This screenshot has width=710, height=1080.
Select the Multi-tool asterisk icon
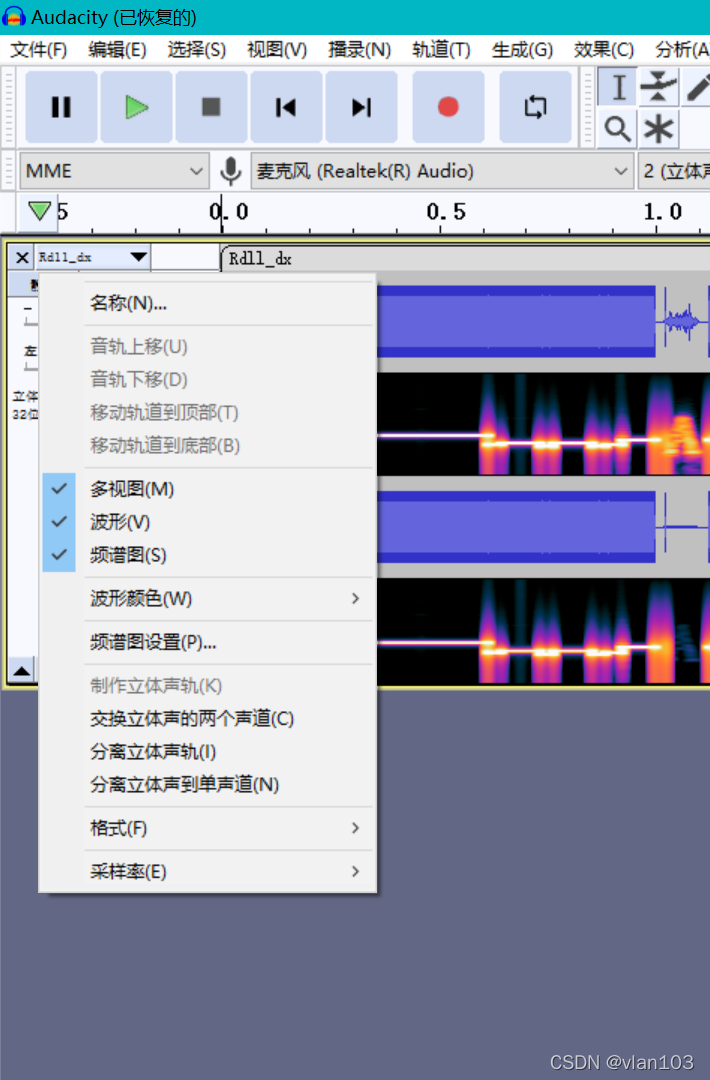[658, 129]
